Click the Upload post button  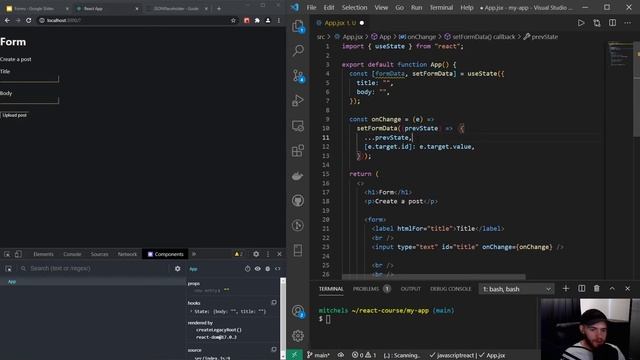click(14, 115)
